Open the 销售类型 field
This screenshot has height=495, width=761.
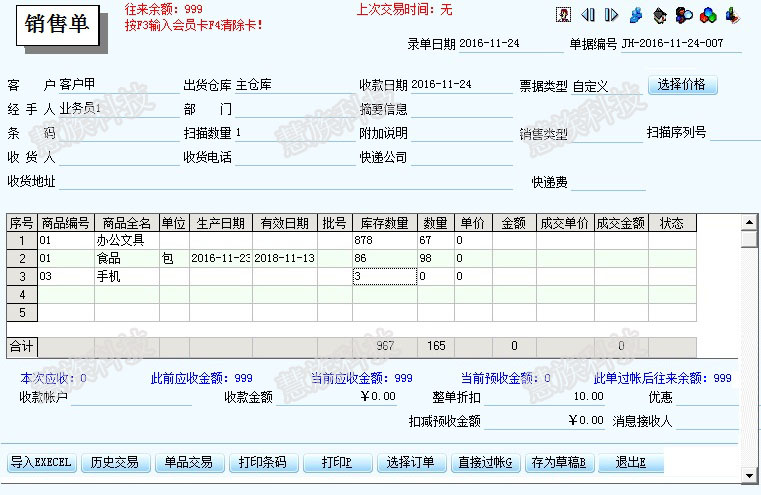pyautogui.click(x=607, y=134)
